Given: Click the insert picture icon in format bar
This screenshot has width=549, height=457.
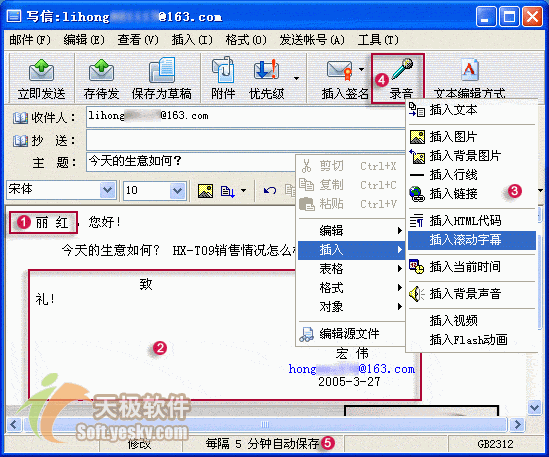Looking at the screenshot, I should [205, 191].
